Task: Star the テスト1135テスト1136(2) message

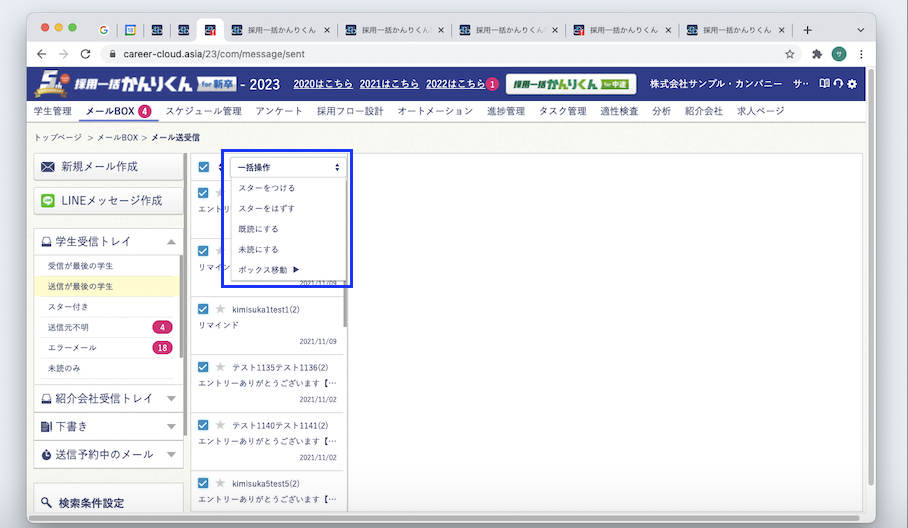Action: tap(220, 367)
